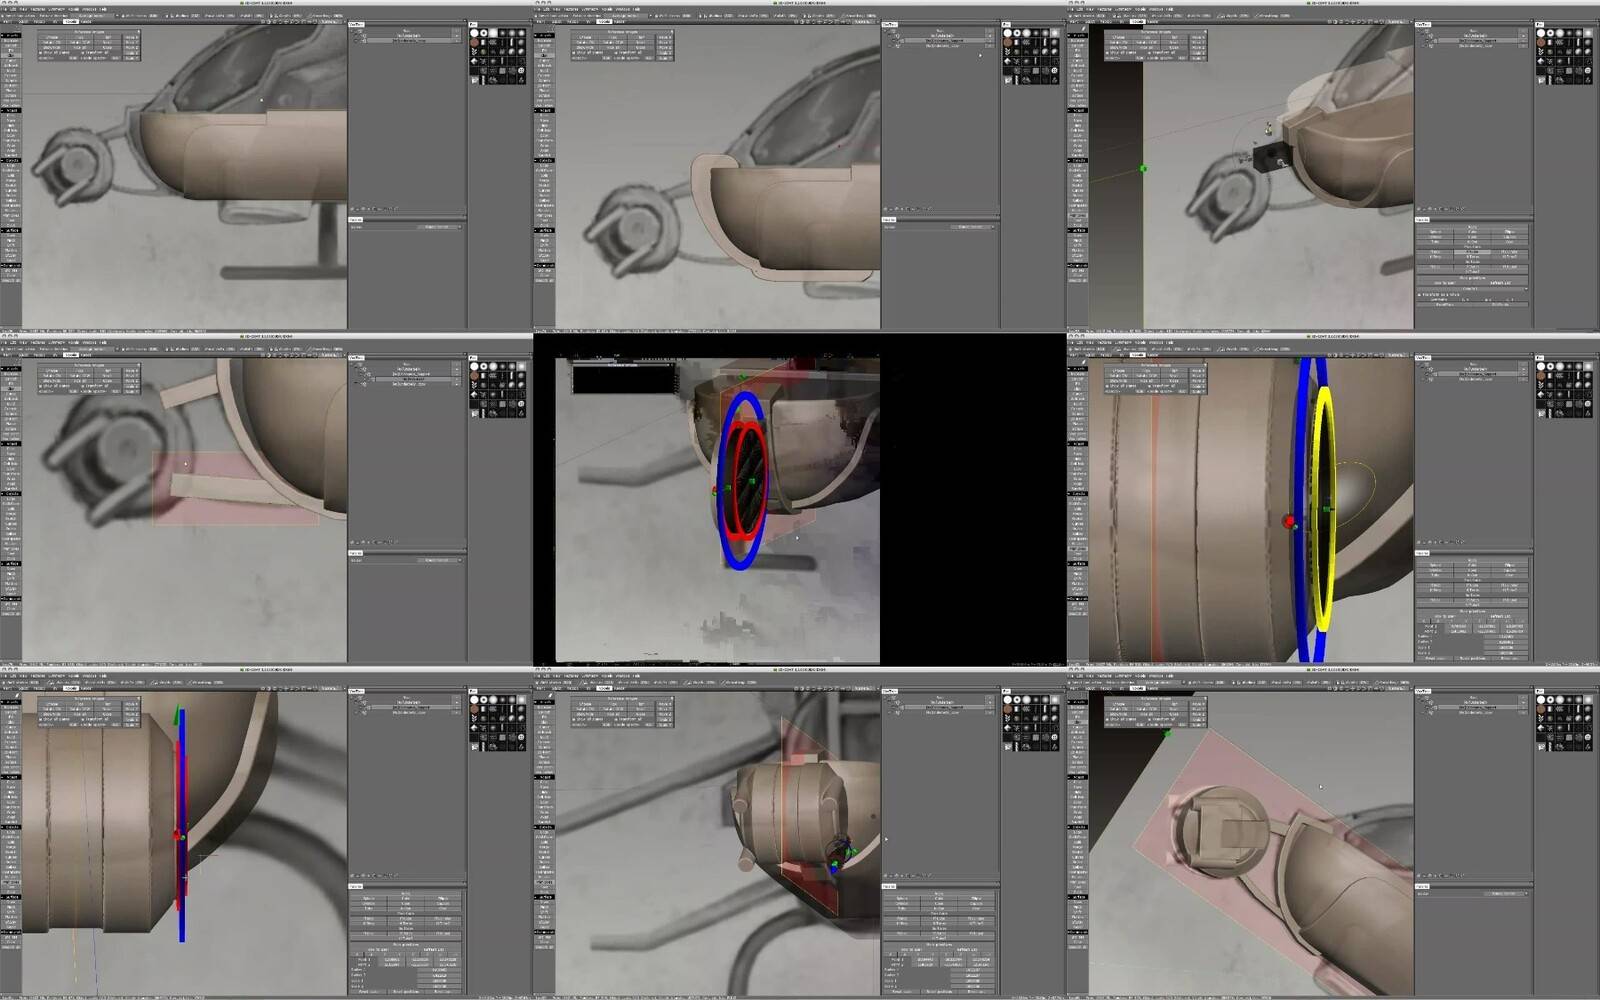Pick brown sphere brush alpha in pink-strut-selection screenshot
This screenshot has height=1000, width=1600.
click(473, 376)
